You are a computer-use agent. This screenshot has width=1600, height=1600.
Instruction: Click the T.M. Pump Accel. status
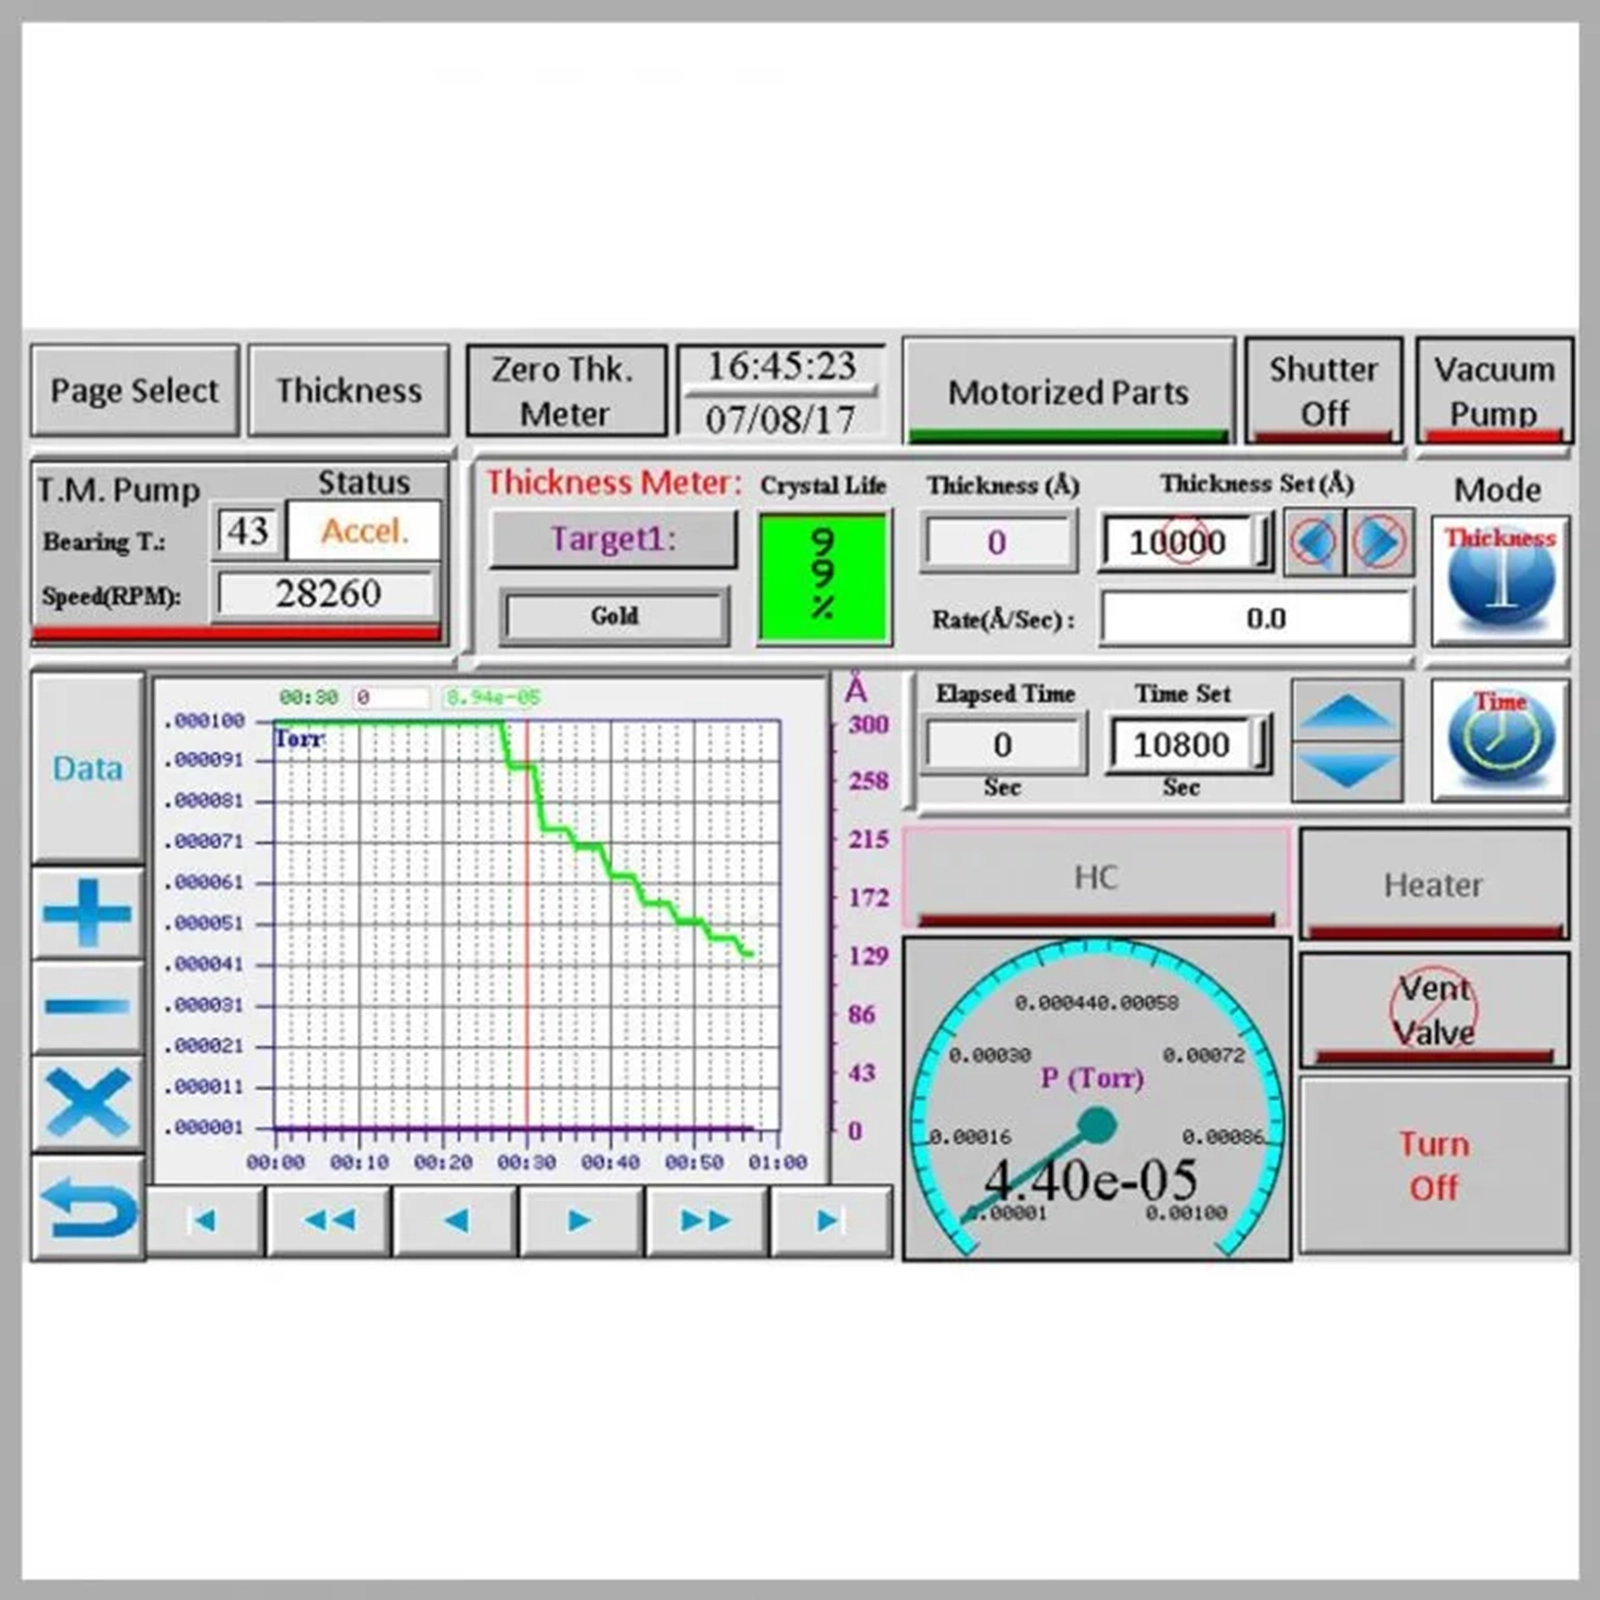364,531
